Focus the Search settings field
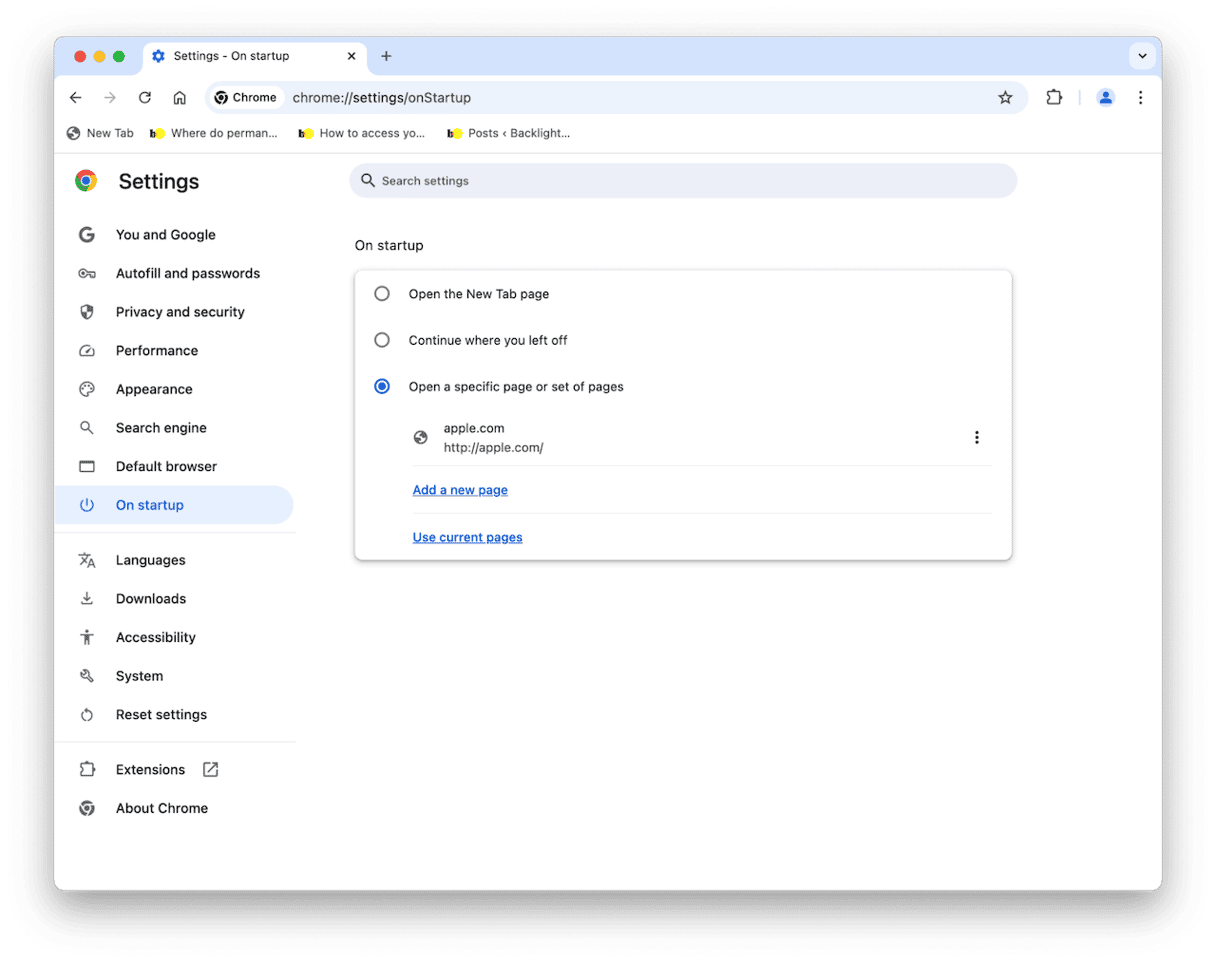Screen dimensions: 1216x962 683,181
